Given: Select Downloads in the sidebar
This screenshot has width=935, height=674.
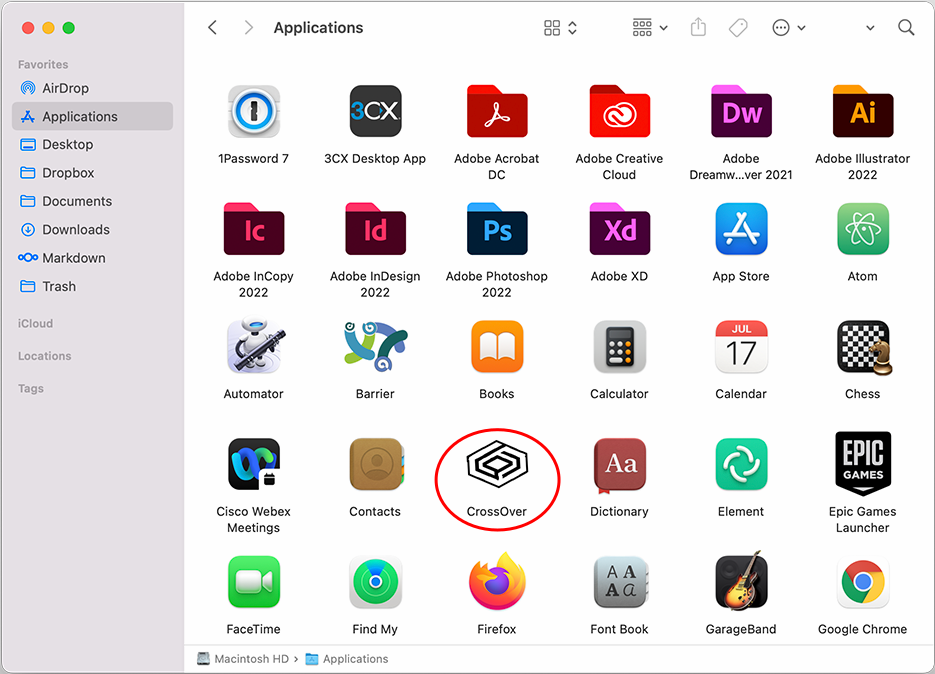Looking at the screenshot, I should pos(75,229).
